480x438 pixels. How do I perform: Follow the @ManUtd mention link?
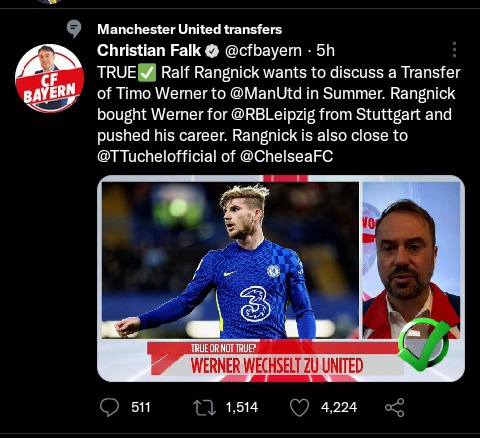(266, 94)
